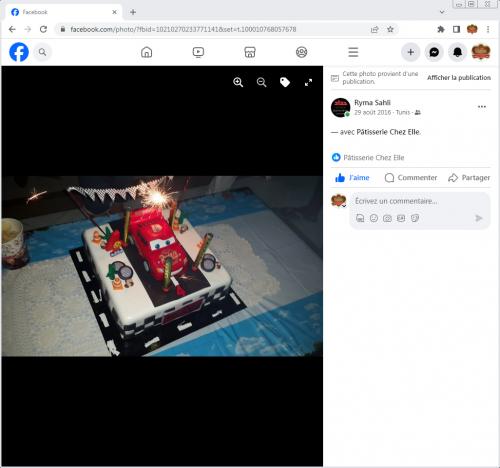The height and width of the screenshot is (468, 500).
Task: Open tab search chevron
Action: (442, 12)
